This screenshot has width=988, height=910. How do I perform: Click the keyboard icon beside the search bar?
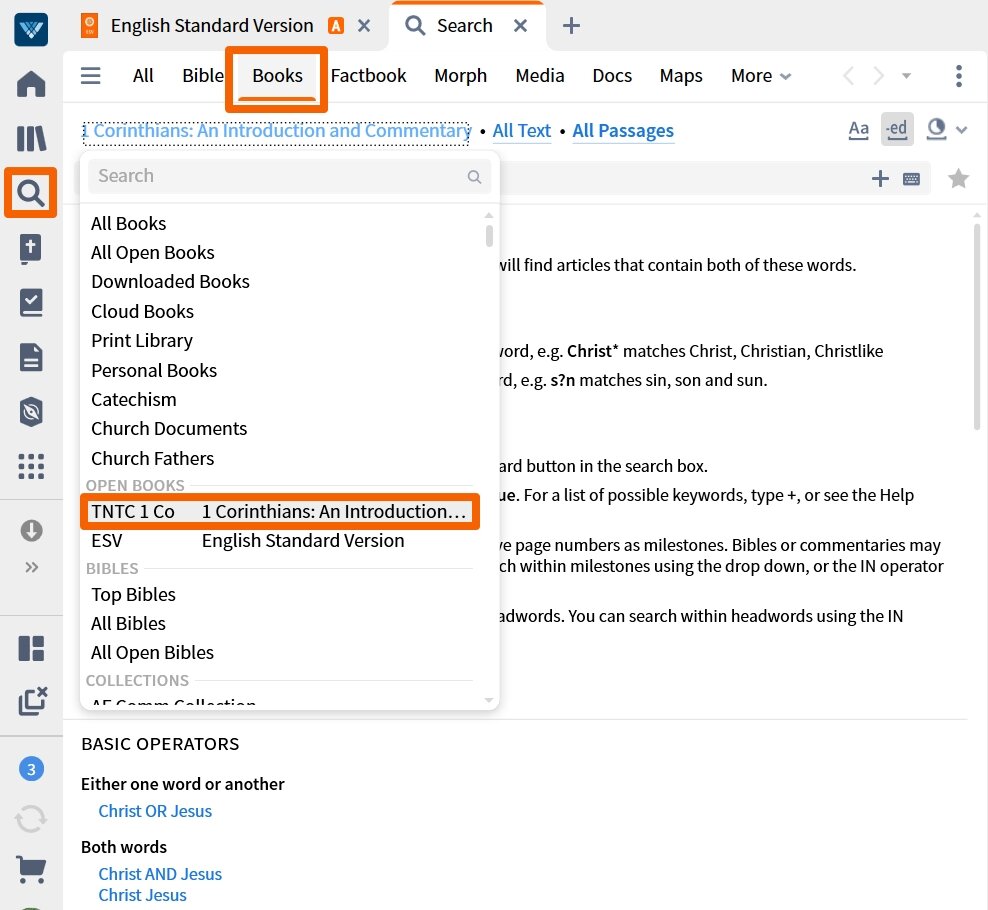(x=911, y=178)
